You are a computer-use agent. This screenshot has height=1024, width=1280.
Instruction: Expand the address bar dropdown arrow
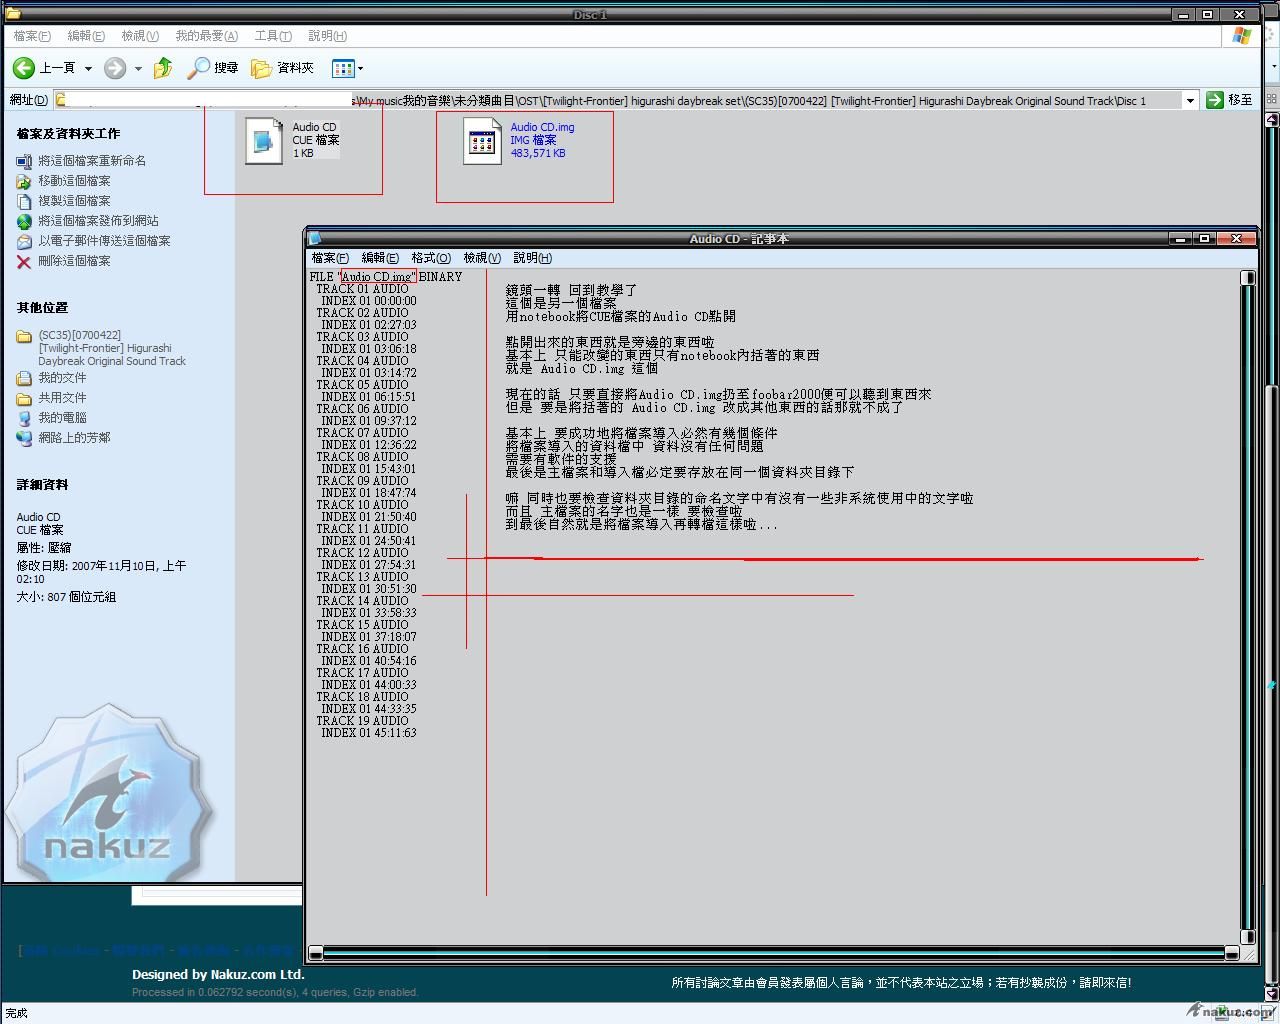coord(1190,100)
